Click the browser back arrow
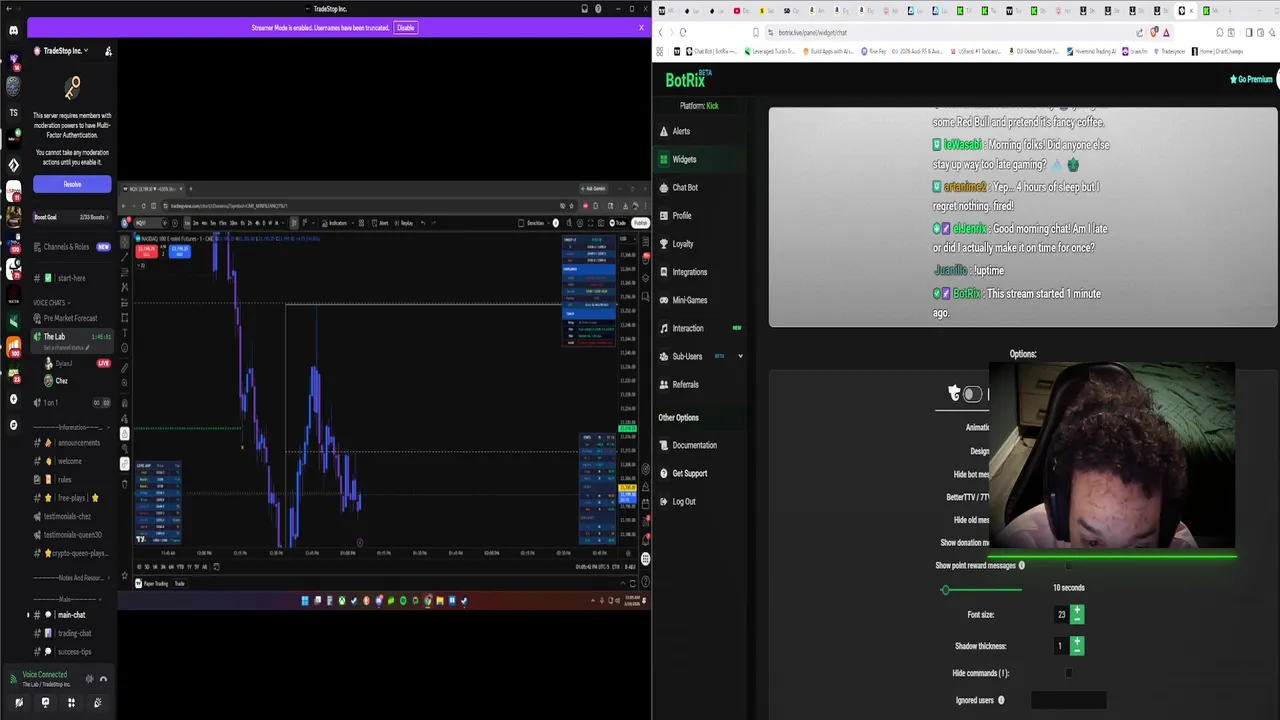This screenshot has width=1280, height=720. pyautogui.click(x=661, y=32)
